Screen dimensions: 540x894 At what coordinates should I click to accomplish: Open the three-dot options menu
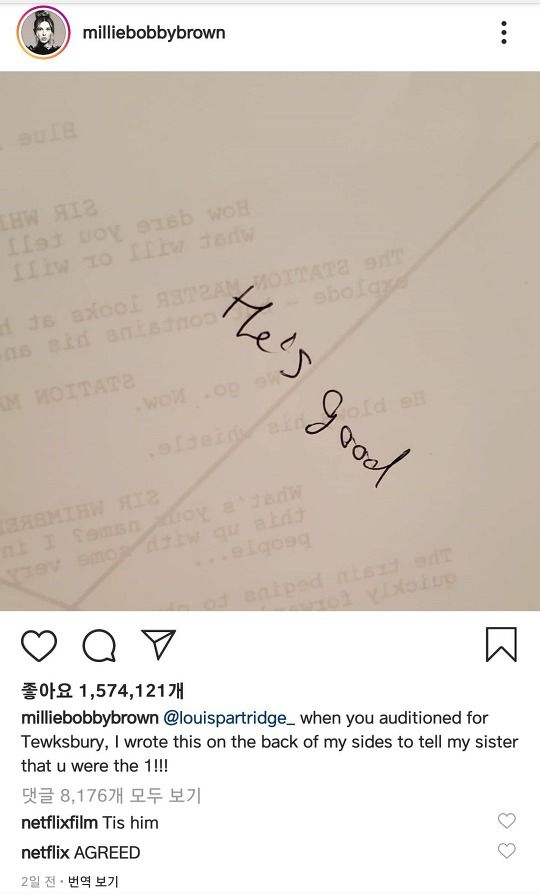(x=504, y=32)
